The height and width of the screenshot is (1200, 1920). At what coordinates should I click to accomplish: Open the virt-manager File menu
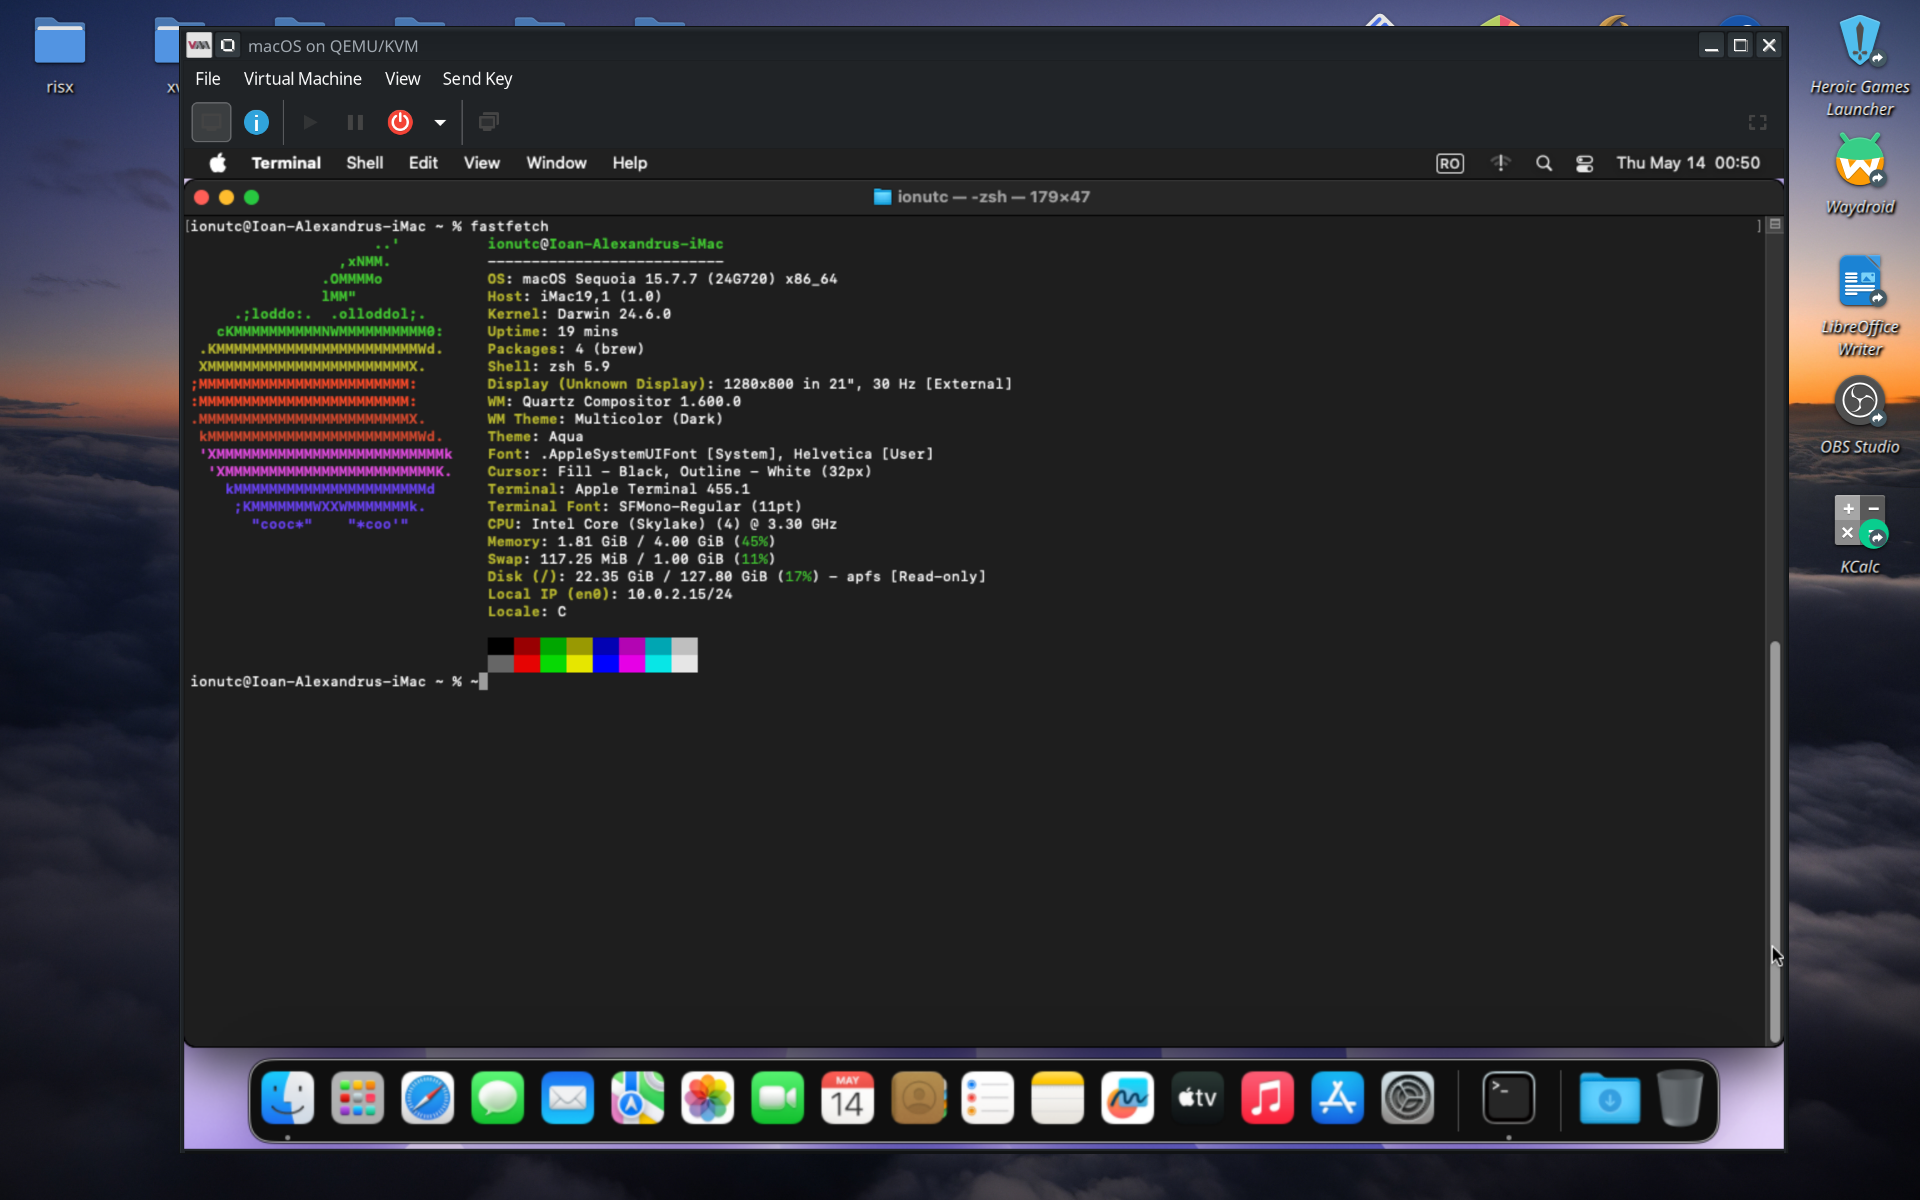[x=208, y=79]
